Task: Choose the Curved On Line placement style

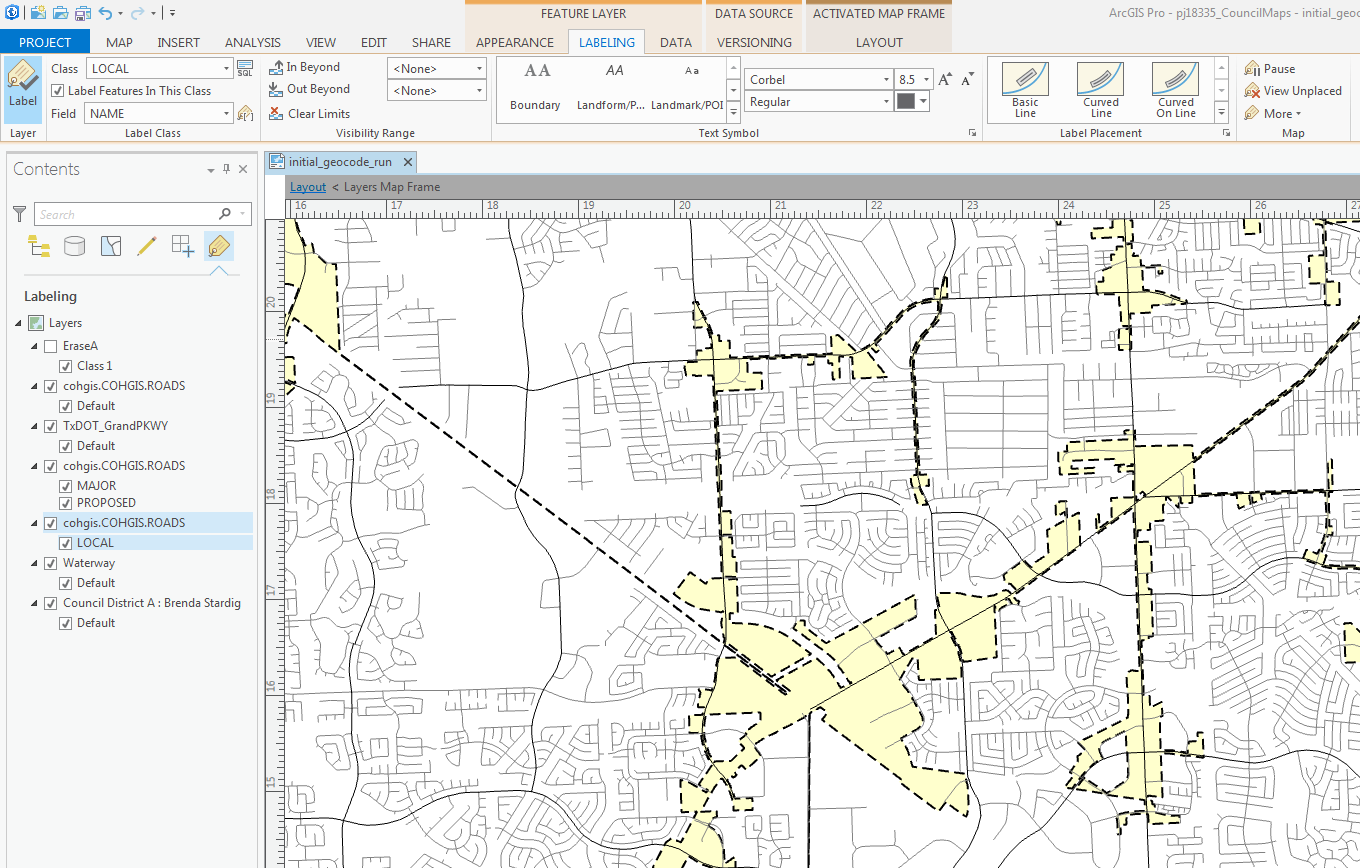Action: click(x=1176, y=90)
